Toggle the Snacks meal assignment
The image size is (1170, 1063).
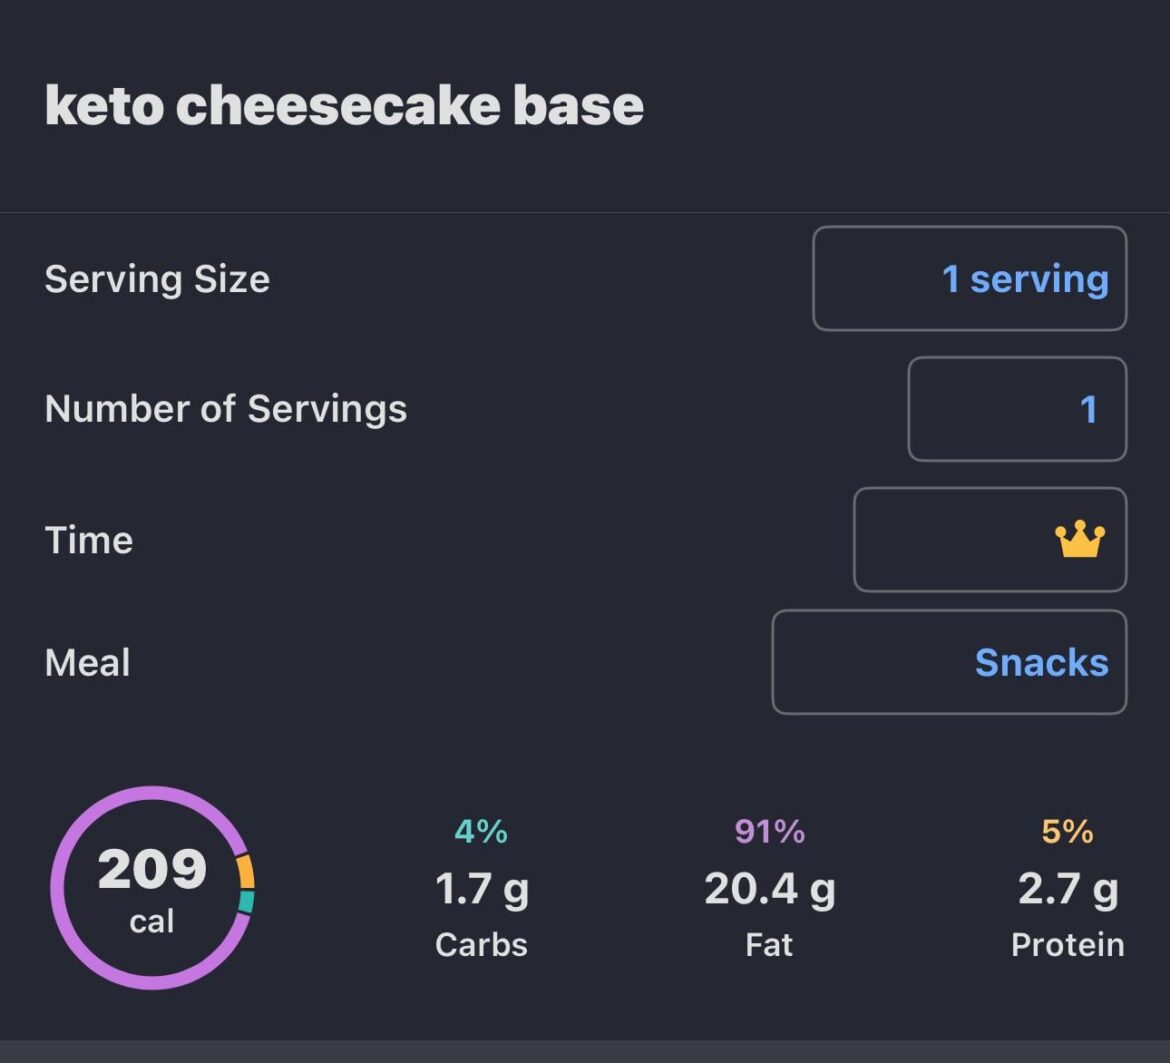point(1041,662)
